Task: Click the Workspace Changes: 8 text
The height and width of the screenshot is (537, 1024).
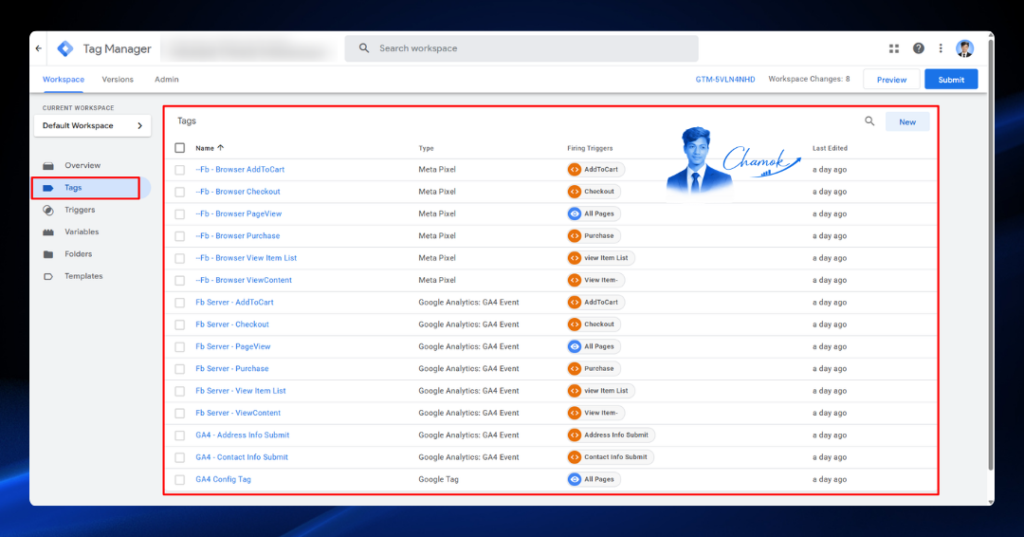Action: 808,79
